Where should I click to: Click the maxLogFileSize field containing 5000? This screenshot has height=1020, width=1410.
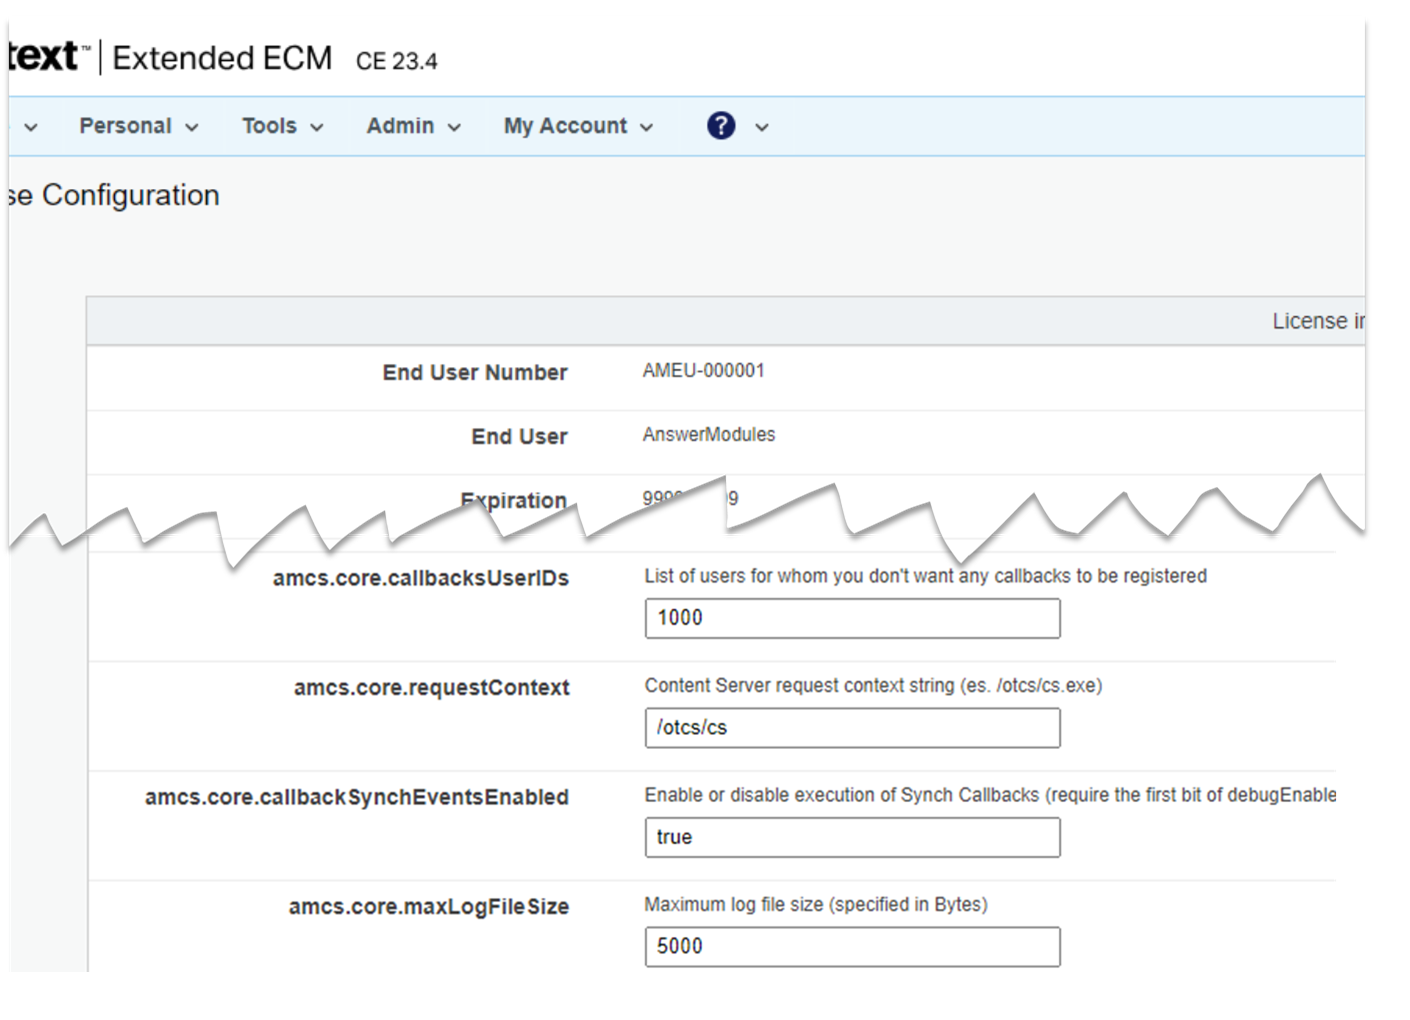(852, 946)
